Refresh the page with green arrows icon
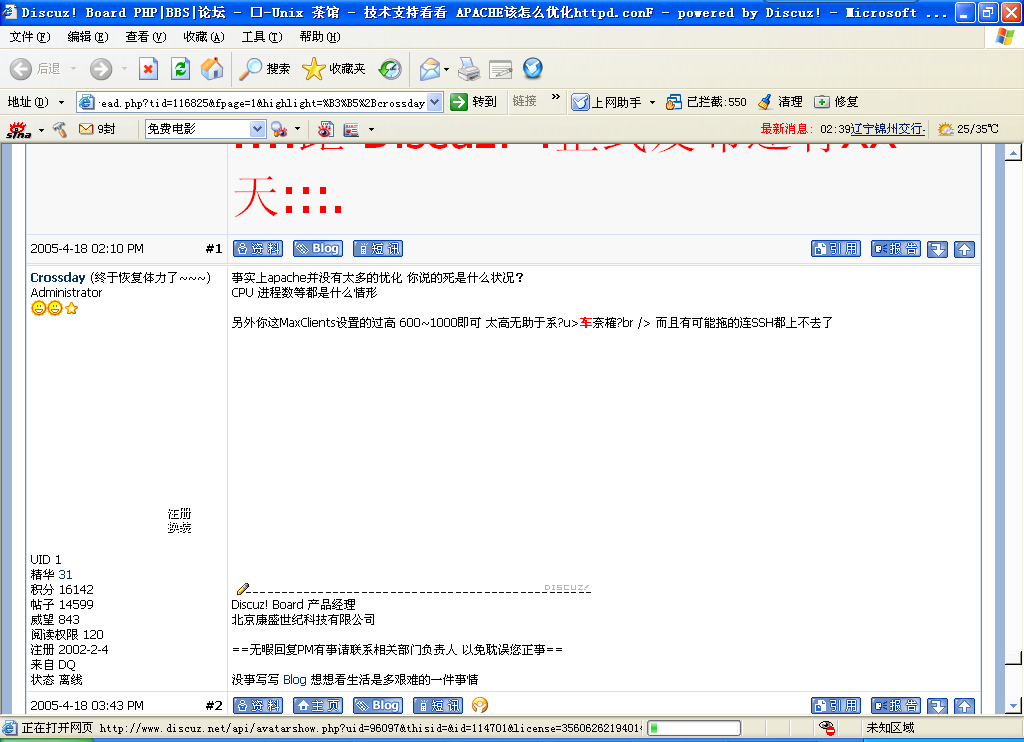Viewport: 1024px width, 742px height. click(x=181, y=69)
